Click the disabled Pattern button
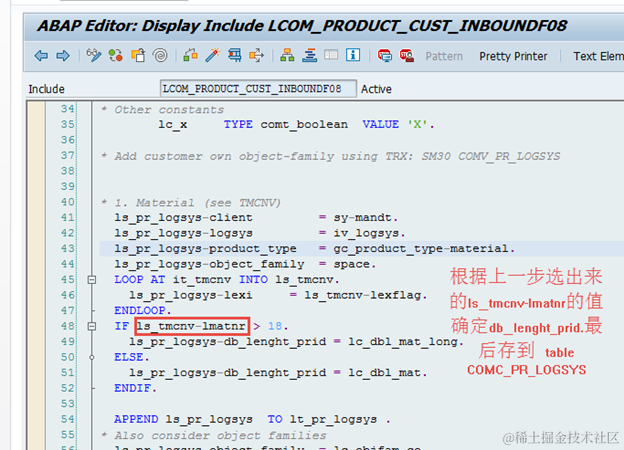624x450 pixels. 444,56
